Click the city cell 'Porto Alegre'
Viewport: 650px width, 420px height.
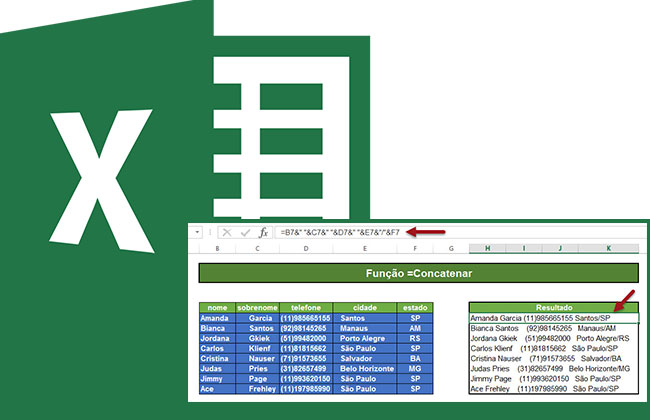365,338
